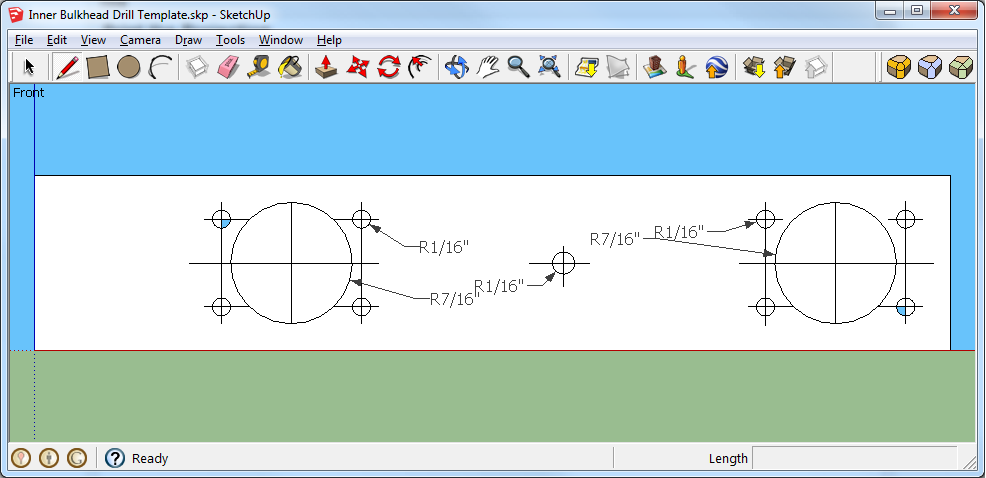Open the Instructor help question icon

115,458
